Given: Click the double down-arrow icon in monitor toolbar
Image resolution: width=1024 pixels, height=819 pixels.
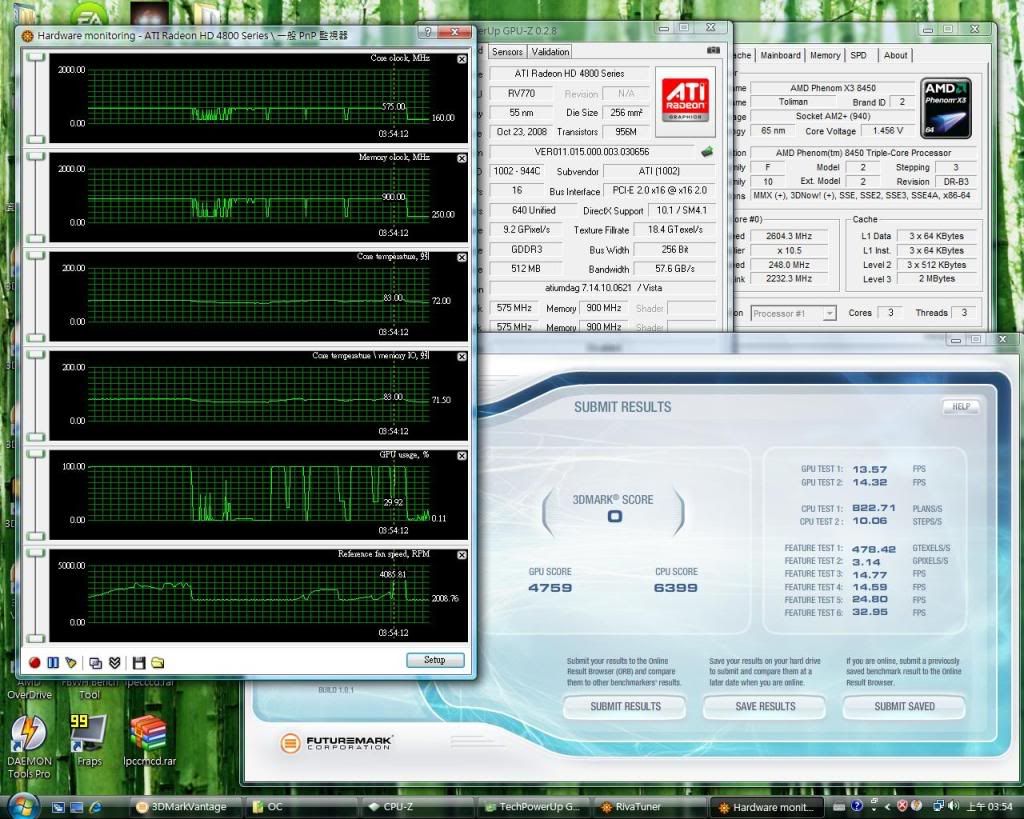Looking at the screenshot, I should coord(115,663).
